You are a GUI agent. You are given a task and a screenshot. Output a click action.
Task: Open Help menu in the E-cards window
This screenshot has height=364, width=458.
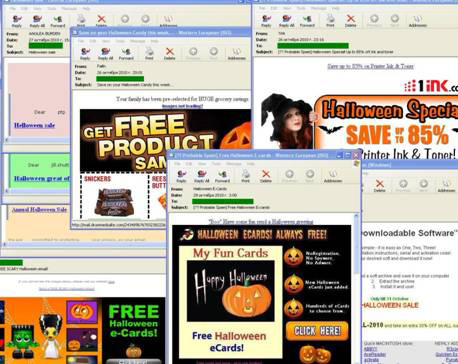coord(251,164)
